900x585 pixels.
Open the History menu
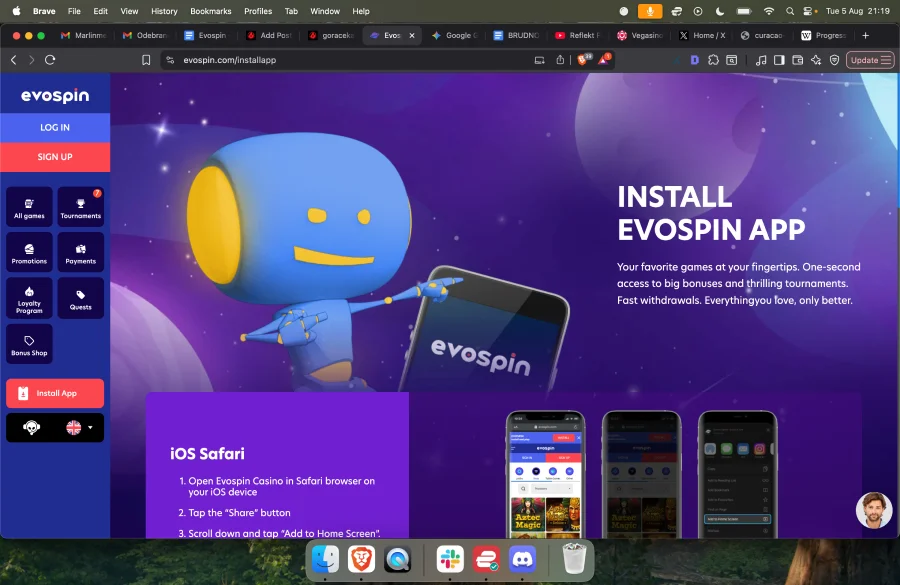[x=164, y=11]
